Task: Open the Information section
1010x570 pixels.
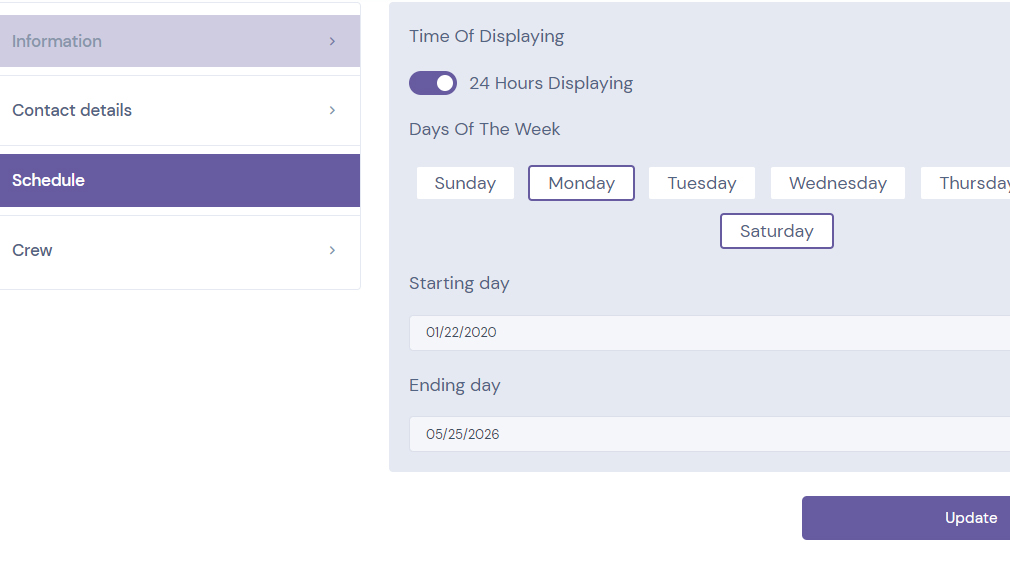Action: click(x=180, y=41)
